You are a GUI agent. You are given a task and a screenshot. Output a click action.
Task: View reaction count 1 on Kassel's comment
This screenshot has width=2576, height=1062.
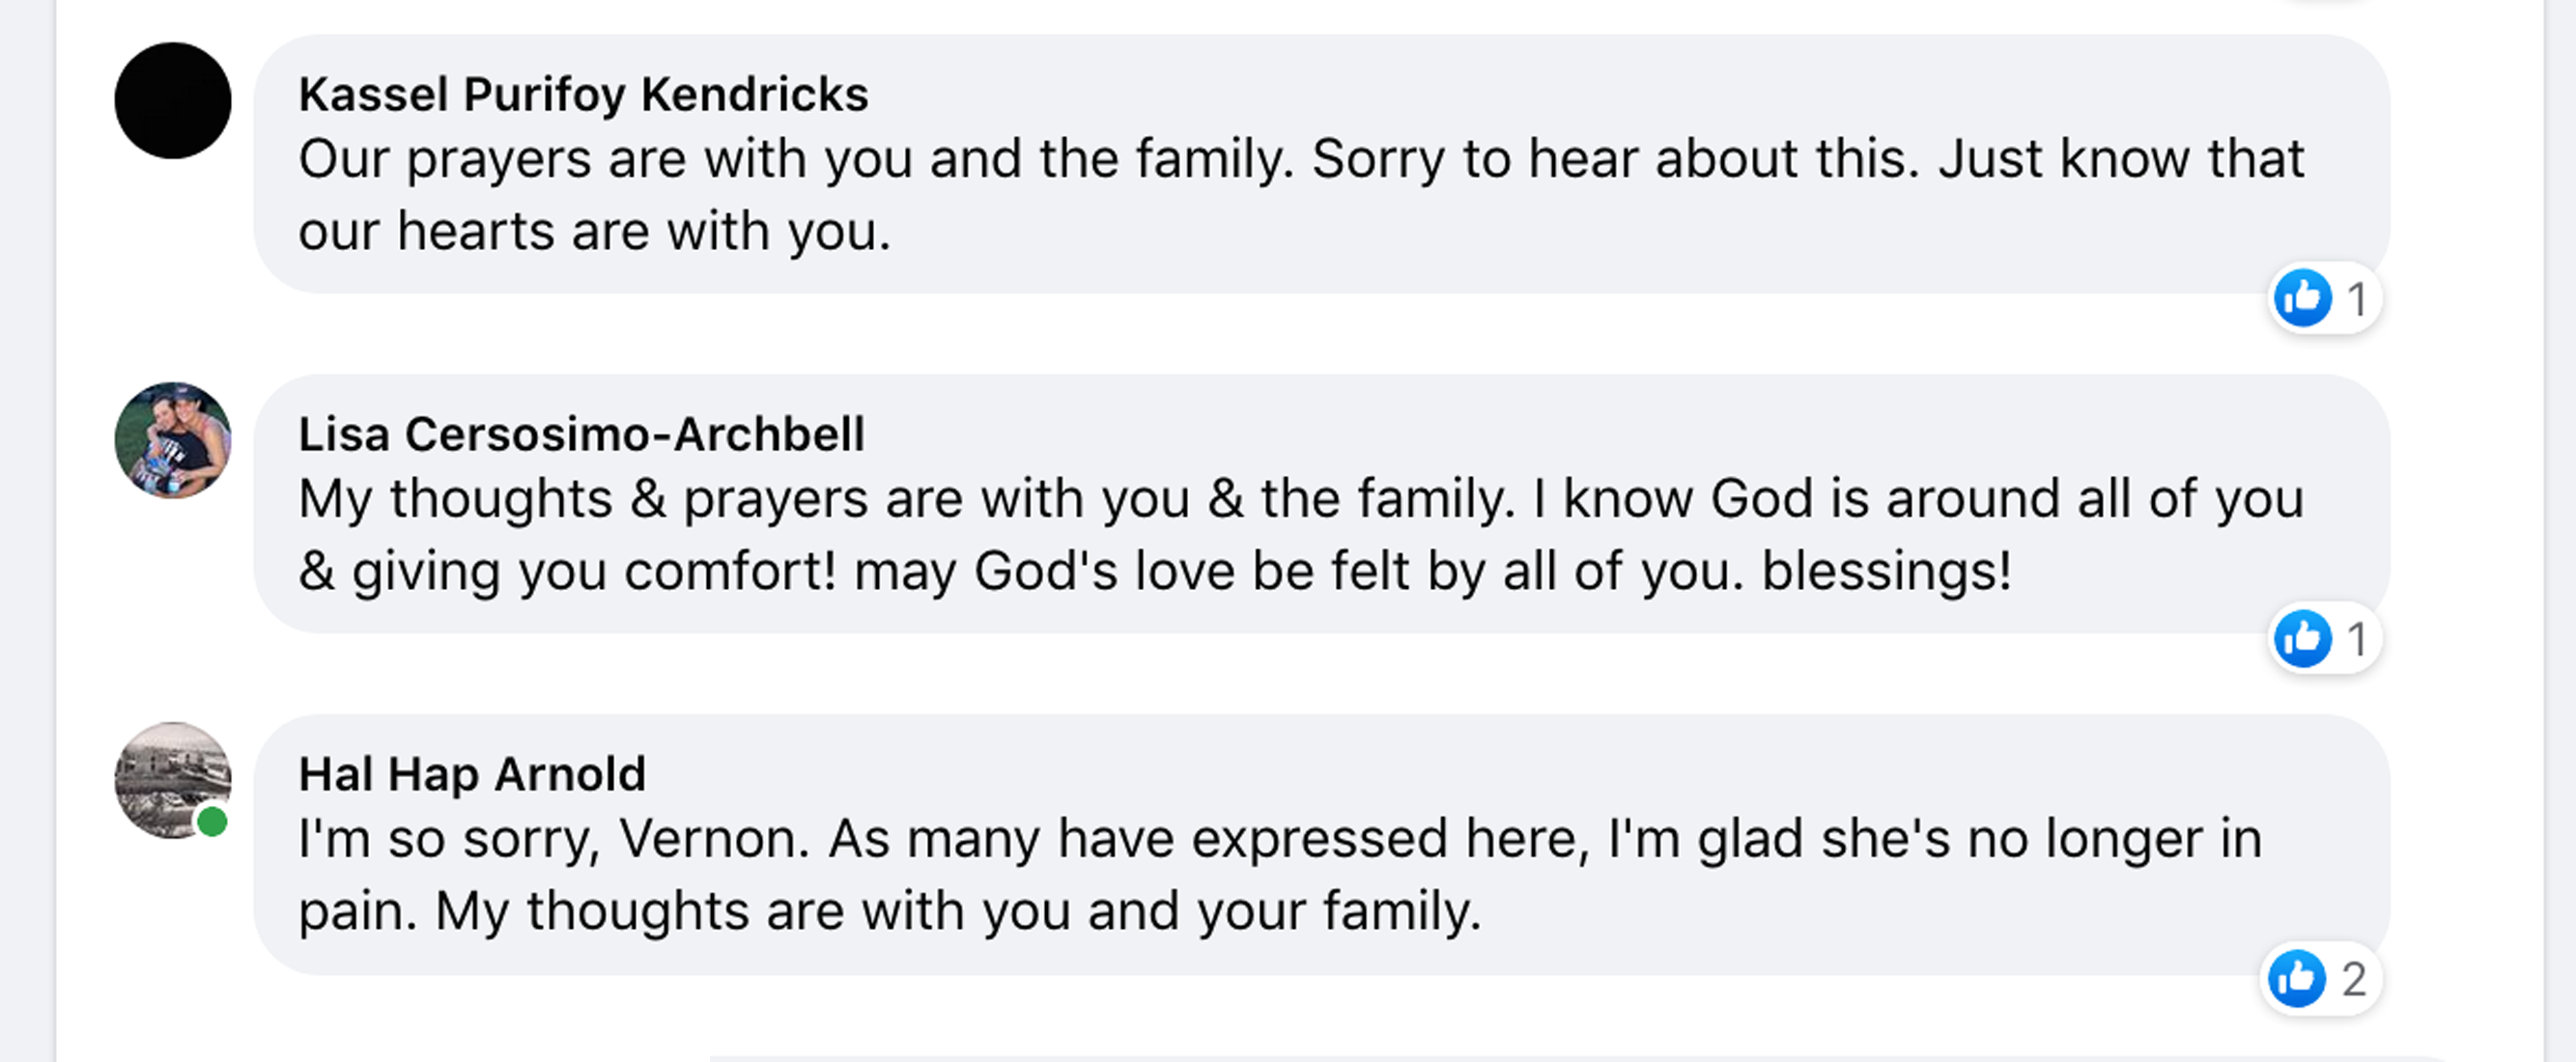tap(2357, 299)
